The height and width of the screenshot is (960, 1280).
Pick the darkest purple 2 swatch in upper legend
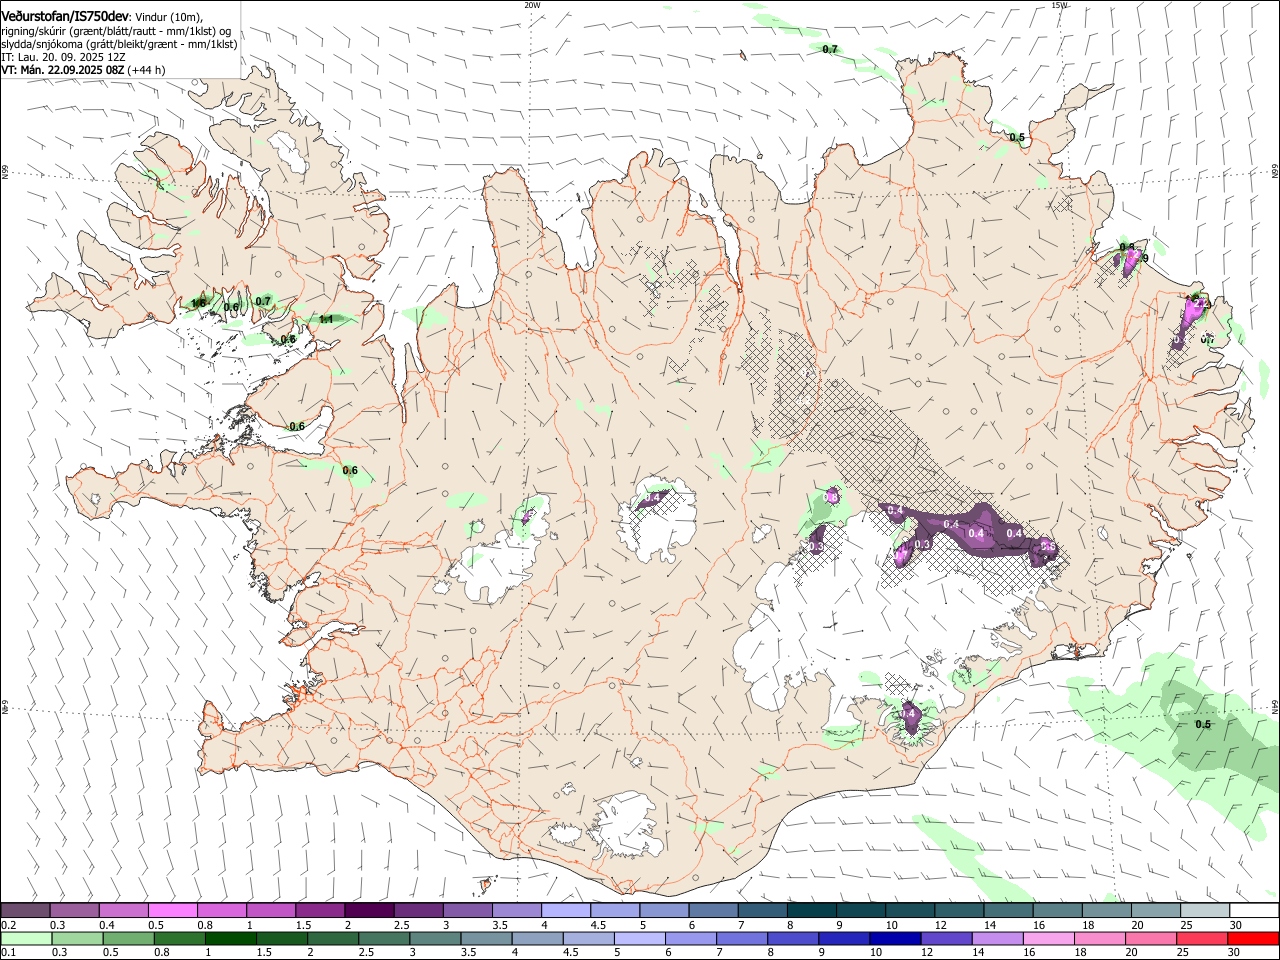[x=369, y=911]
